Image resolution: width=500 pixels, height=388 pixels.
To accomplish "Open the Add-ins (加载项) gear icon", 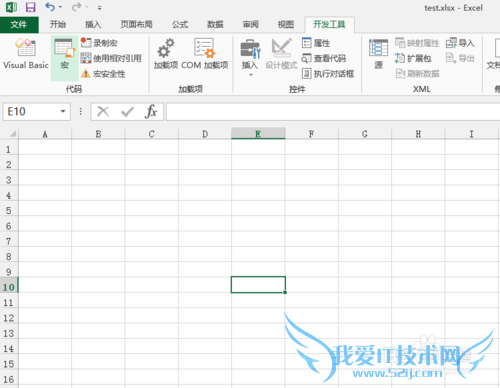I will click(x=166, y=53).
